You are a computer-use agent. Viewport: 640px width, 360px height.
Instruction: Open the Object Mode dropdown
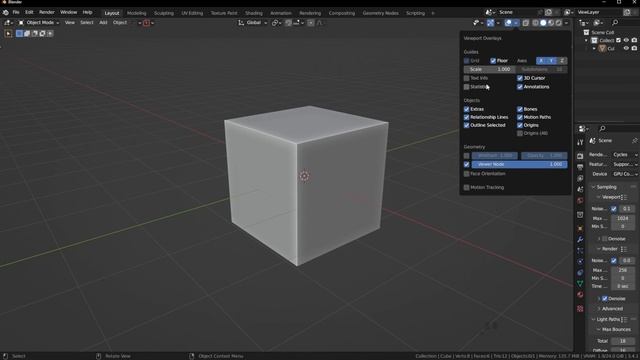(39, 23)
